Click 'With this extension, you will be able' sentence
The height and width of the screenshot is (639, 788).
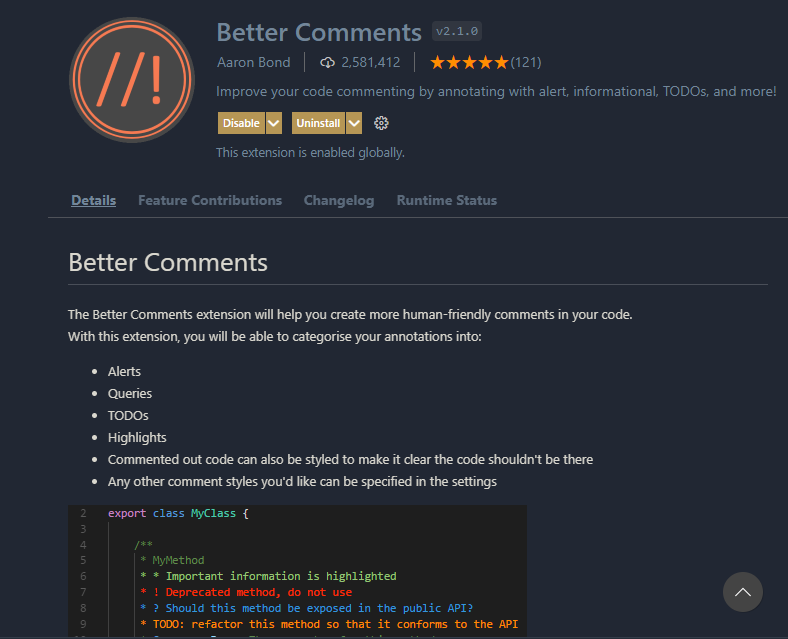click(274, 337)
